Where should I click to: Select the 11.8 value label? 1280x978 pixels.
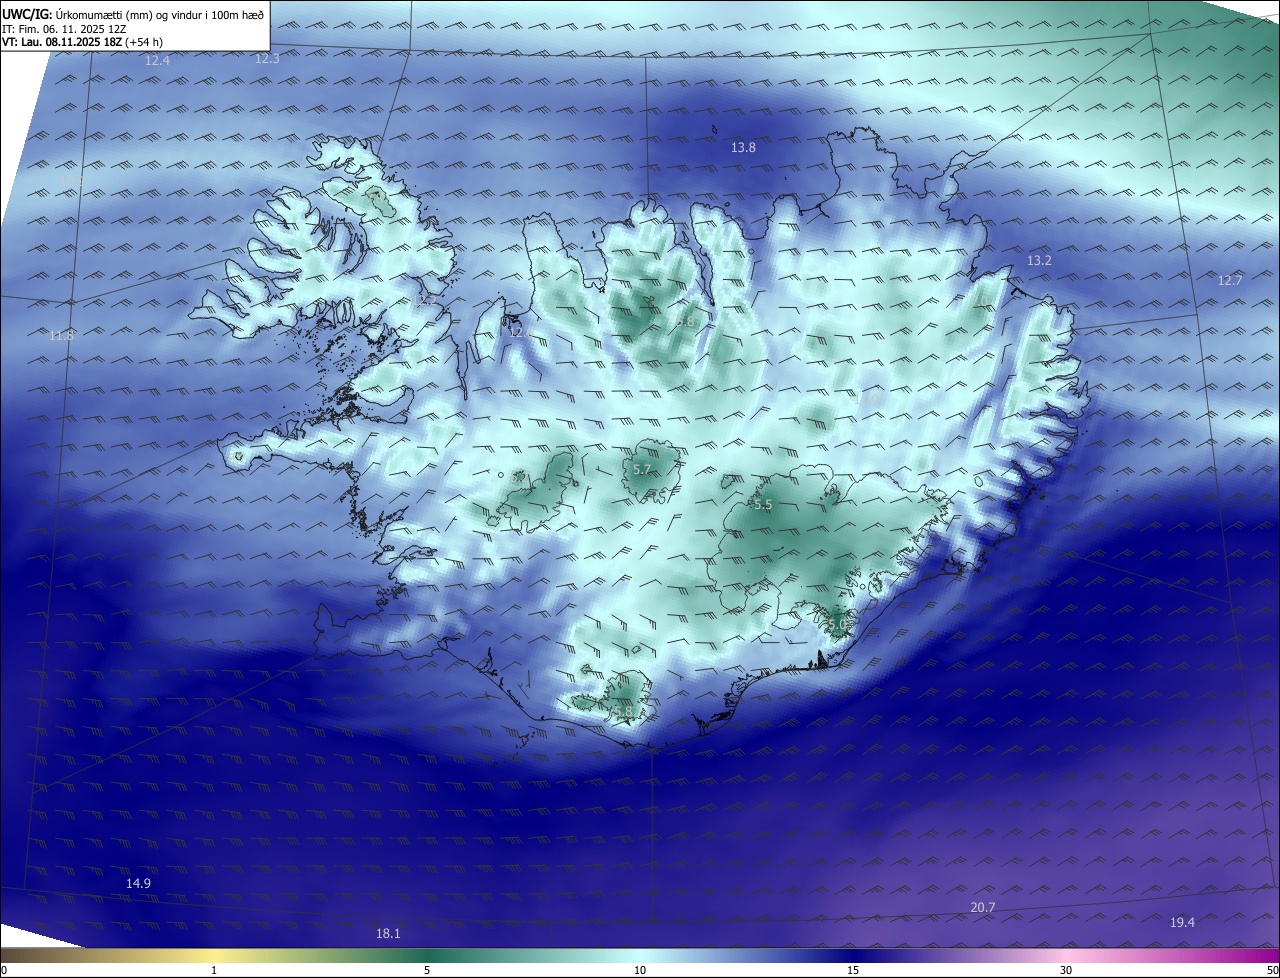click(x=61, y=336)
